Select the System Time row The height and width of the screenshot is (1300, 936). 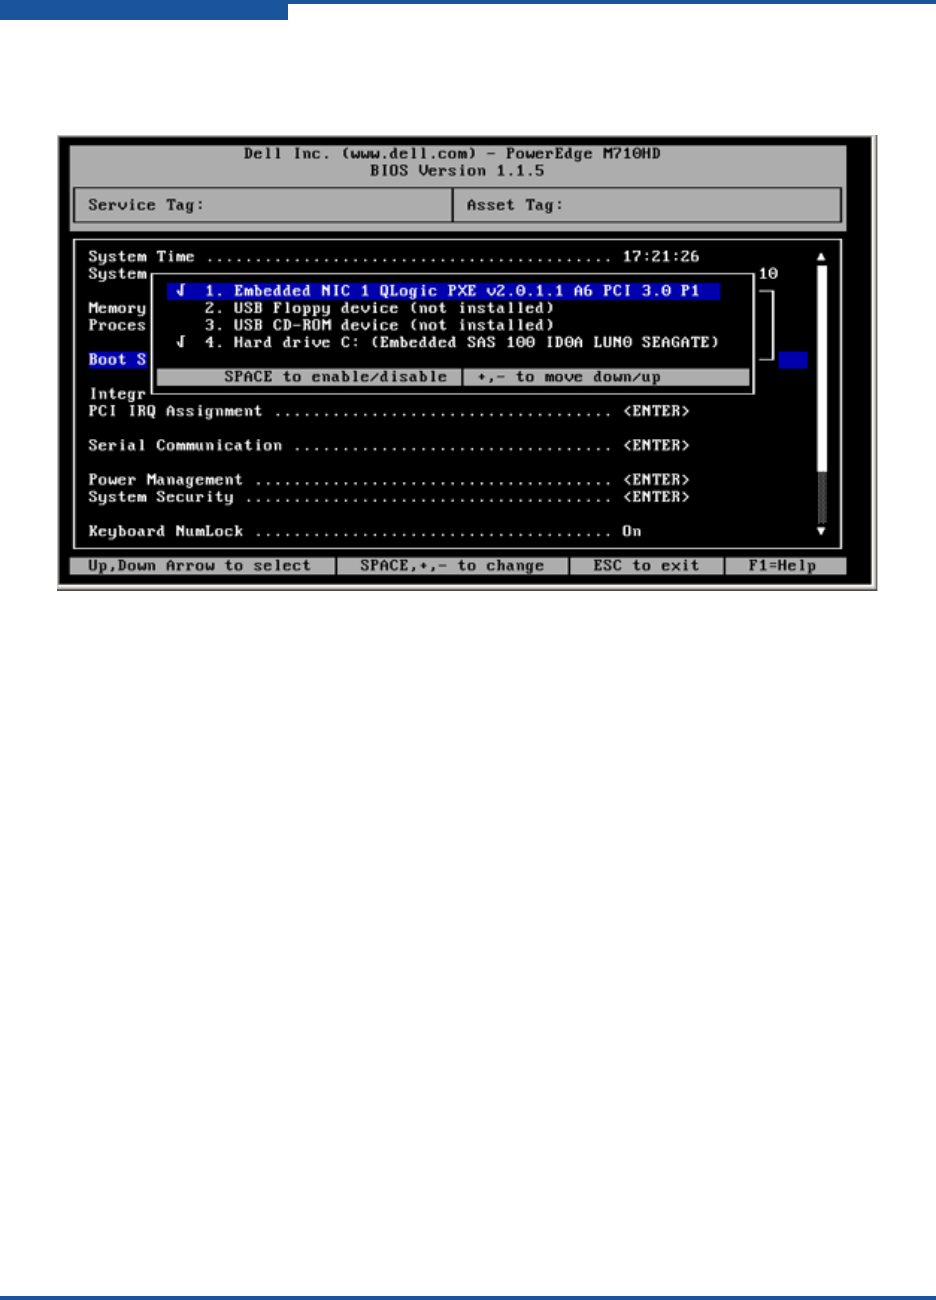394,257
